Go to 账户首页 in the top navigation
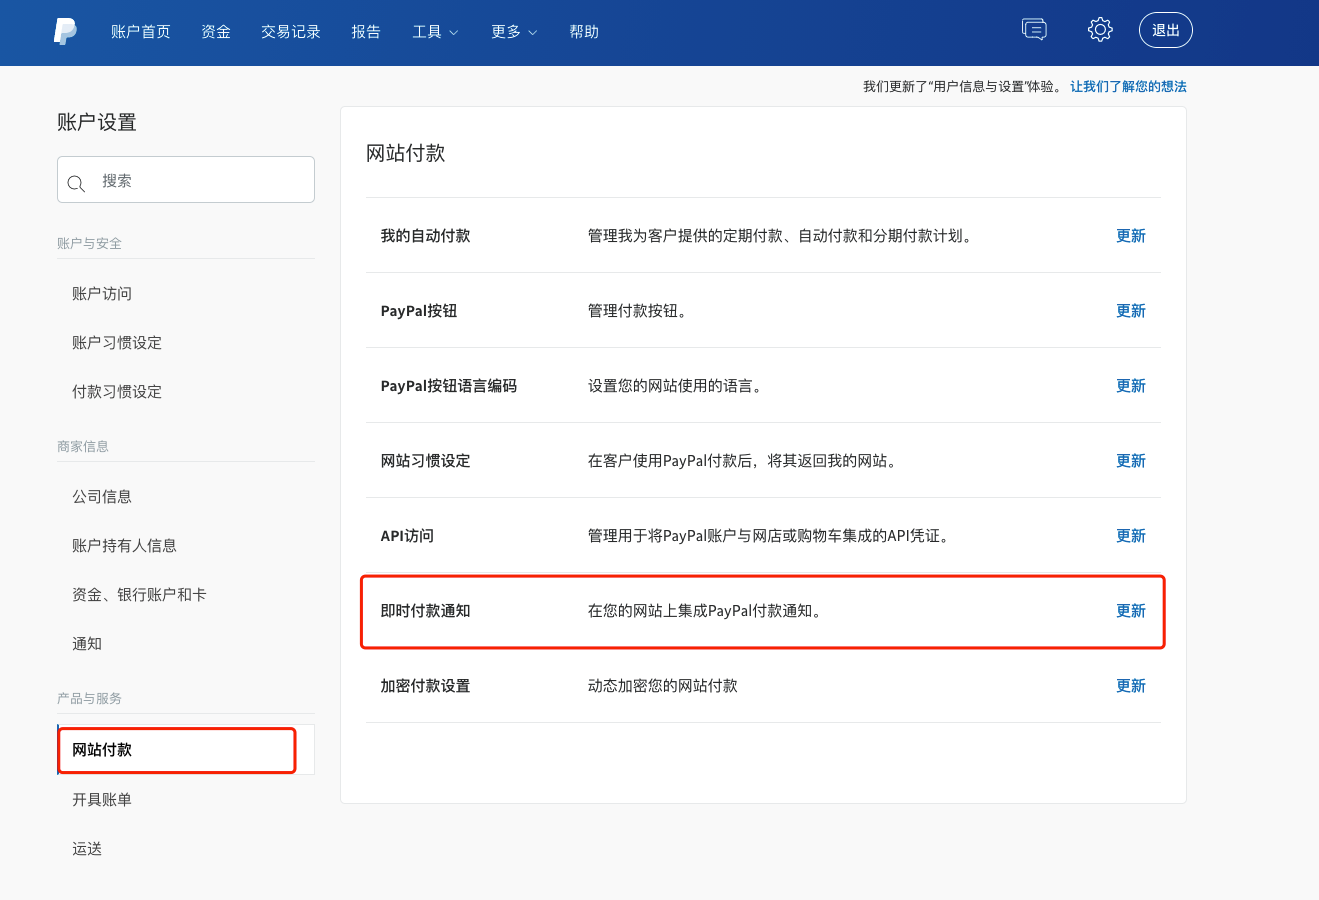This screenshot has width=1319, height=900. tap(141, 32)
